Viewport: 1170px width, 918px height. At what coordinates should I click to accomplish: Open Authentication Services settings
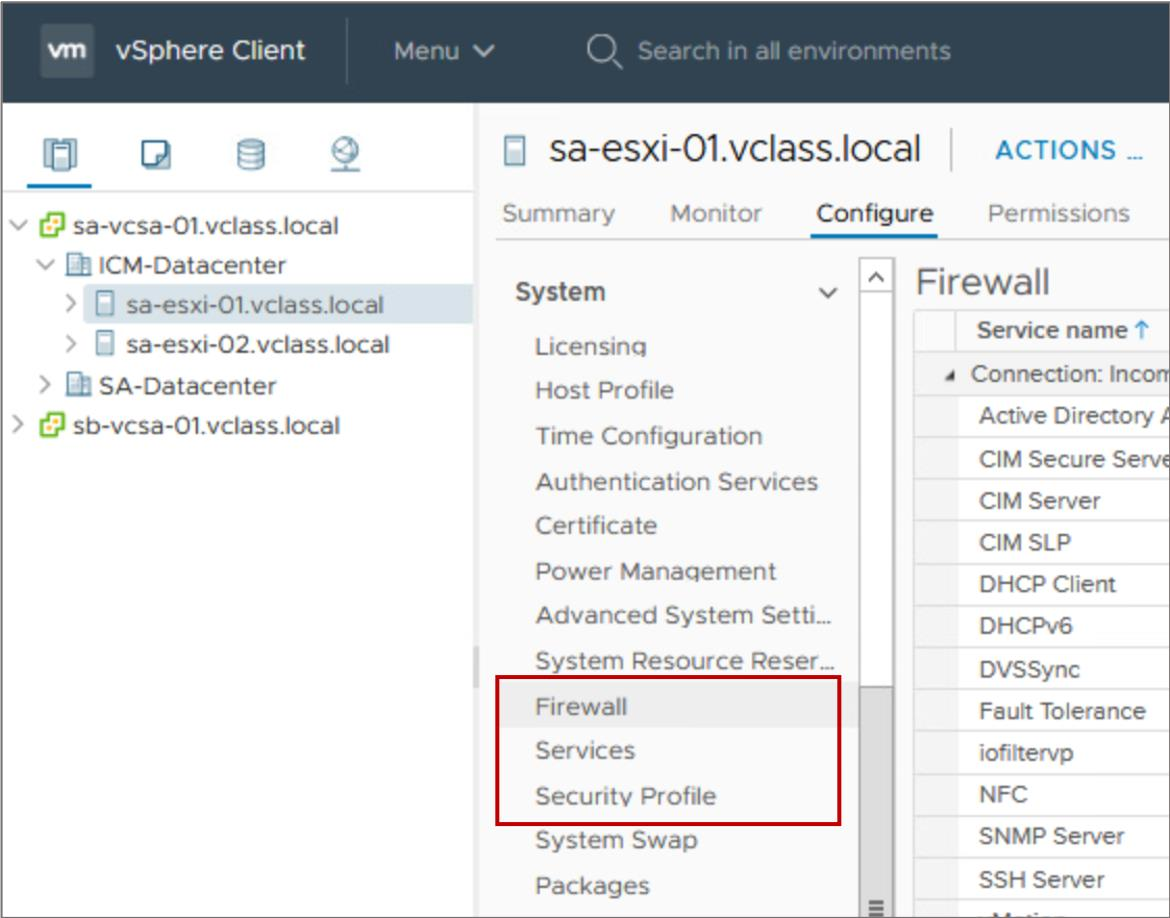coord(677,481)
